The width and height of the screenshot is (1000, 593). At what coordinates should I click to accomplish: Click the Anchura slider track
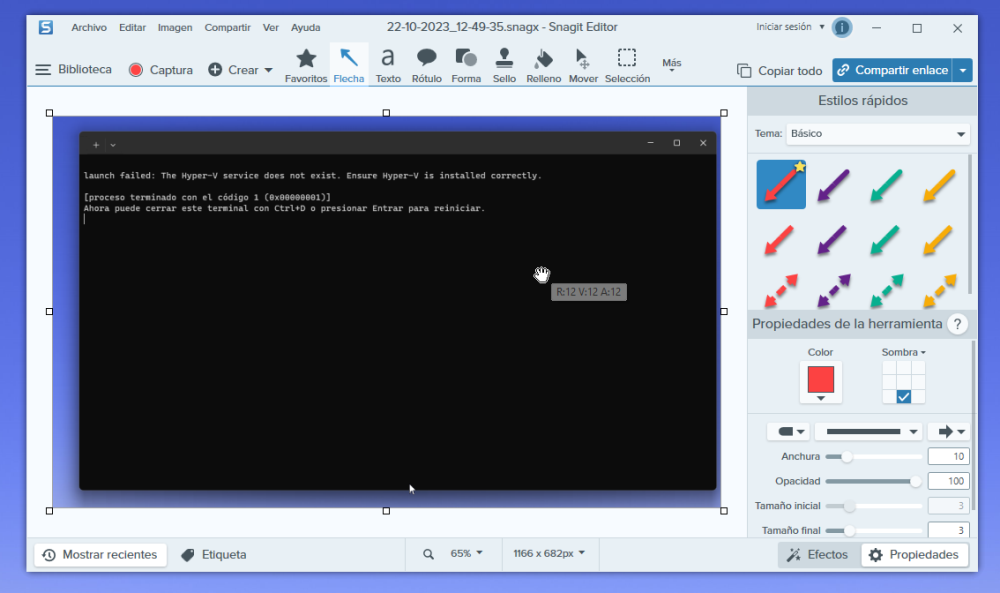(874, 457)
